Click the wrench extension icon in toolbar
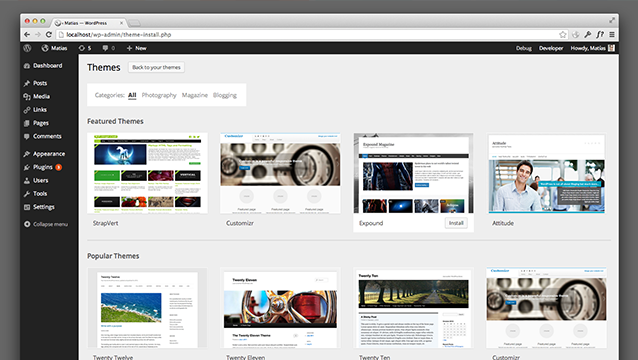Image resolution: width=638 pixels, height=360 pixels. pyautogui.click(x=588, y=35)
